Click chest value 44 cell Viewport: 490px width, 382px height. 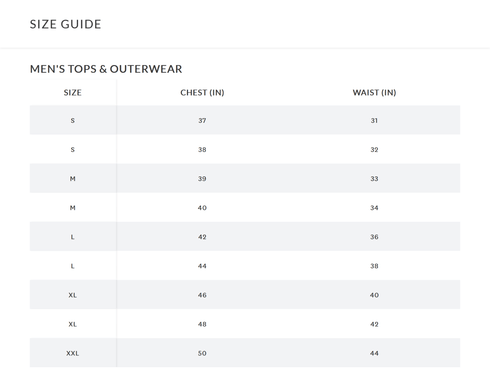tap(202, 266)
